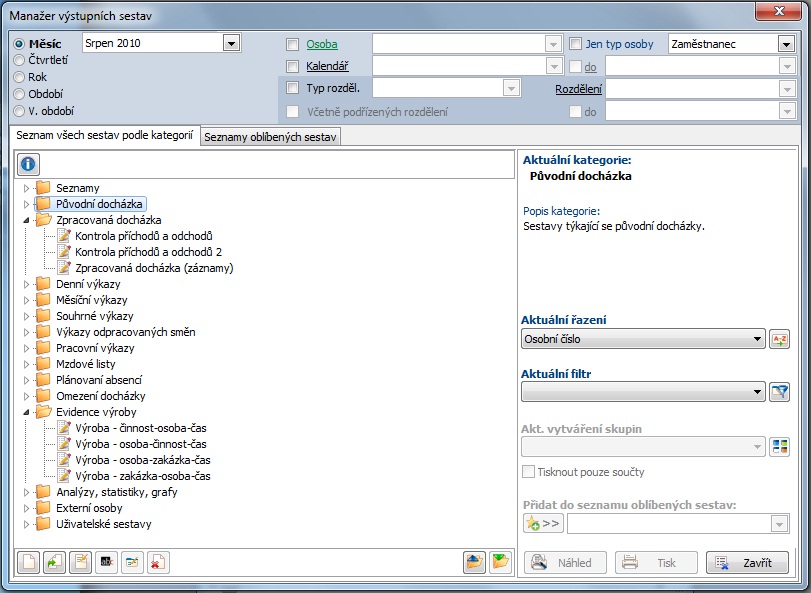Open report properties edit icon
811x593 pixels.
pyautogui.click(x=132, y=562)
